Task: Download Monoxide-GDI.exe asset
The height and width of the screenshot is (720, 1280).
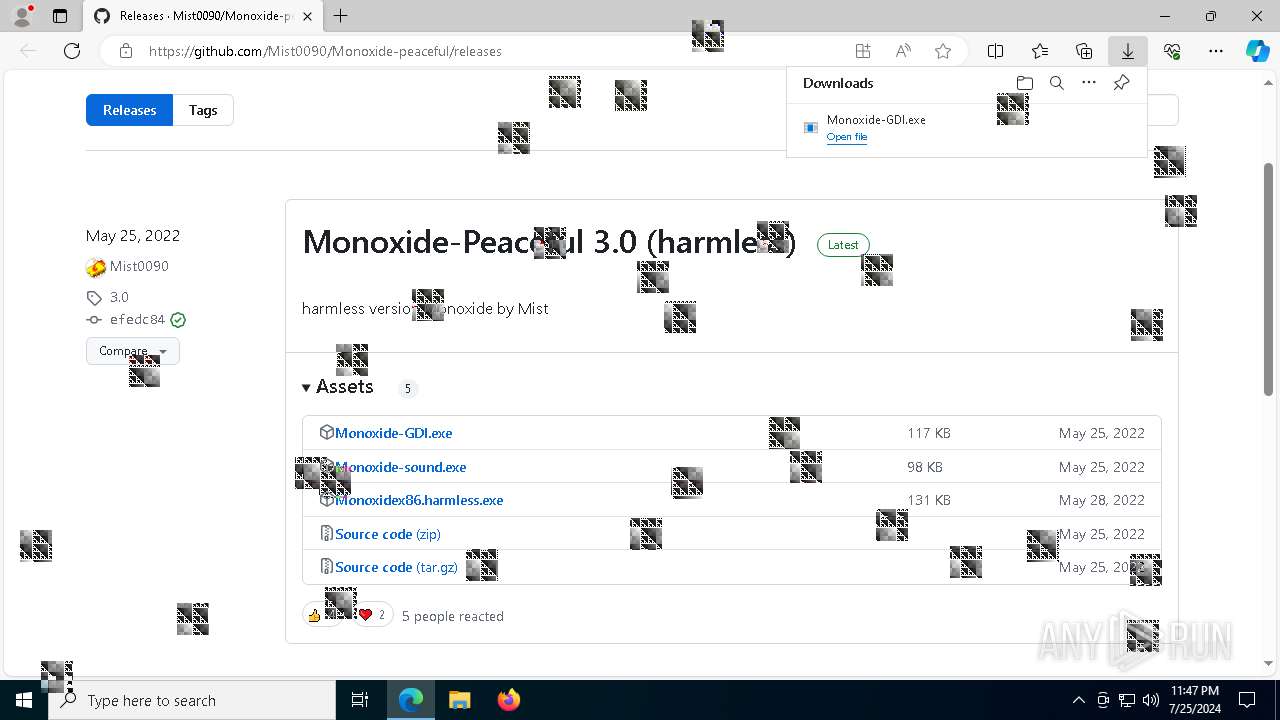Action: (x=394, y=433)
